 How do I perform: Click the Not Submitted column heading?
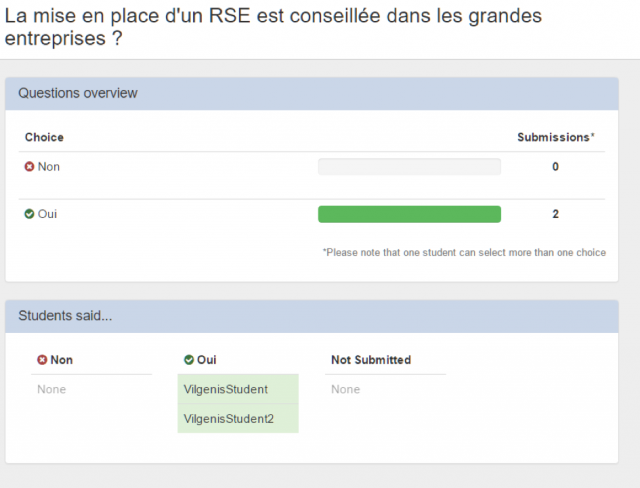coord(370,360)
